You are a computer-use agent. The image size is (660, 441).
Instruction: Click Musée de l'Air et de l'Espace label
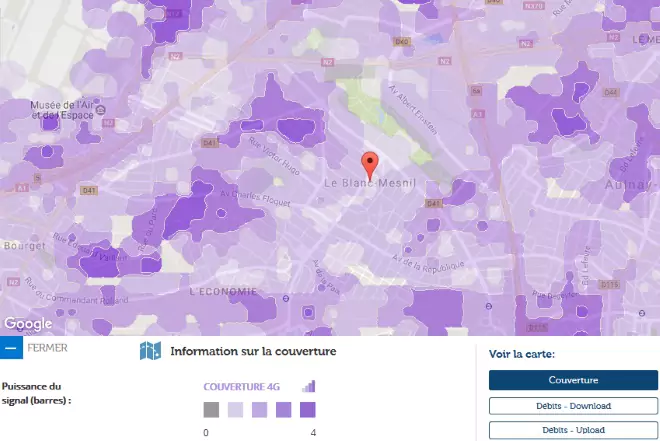(x=60, y=110)
